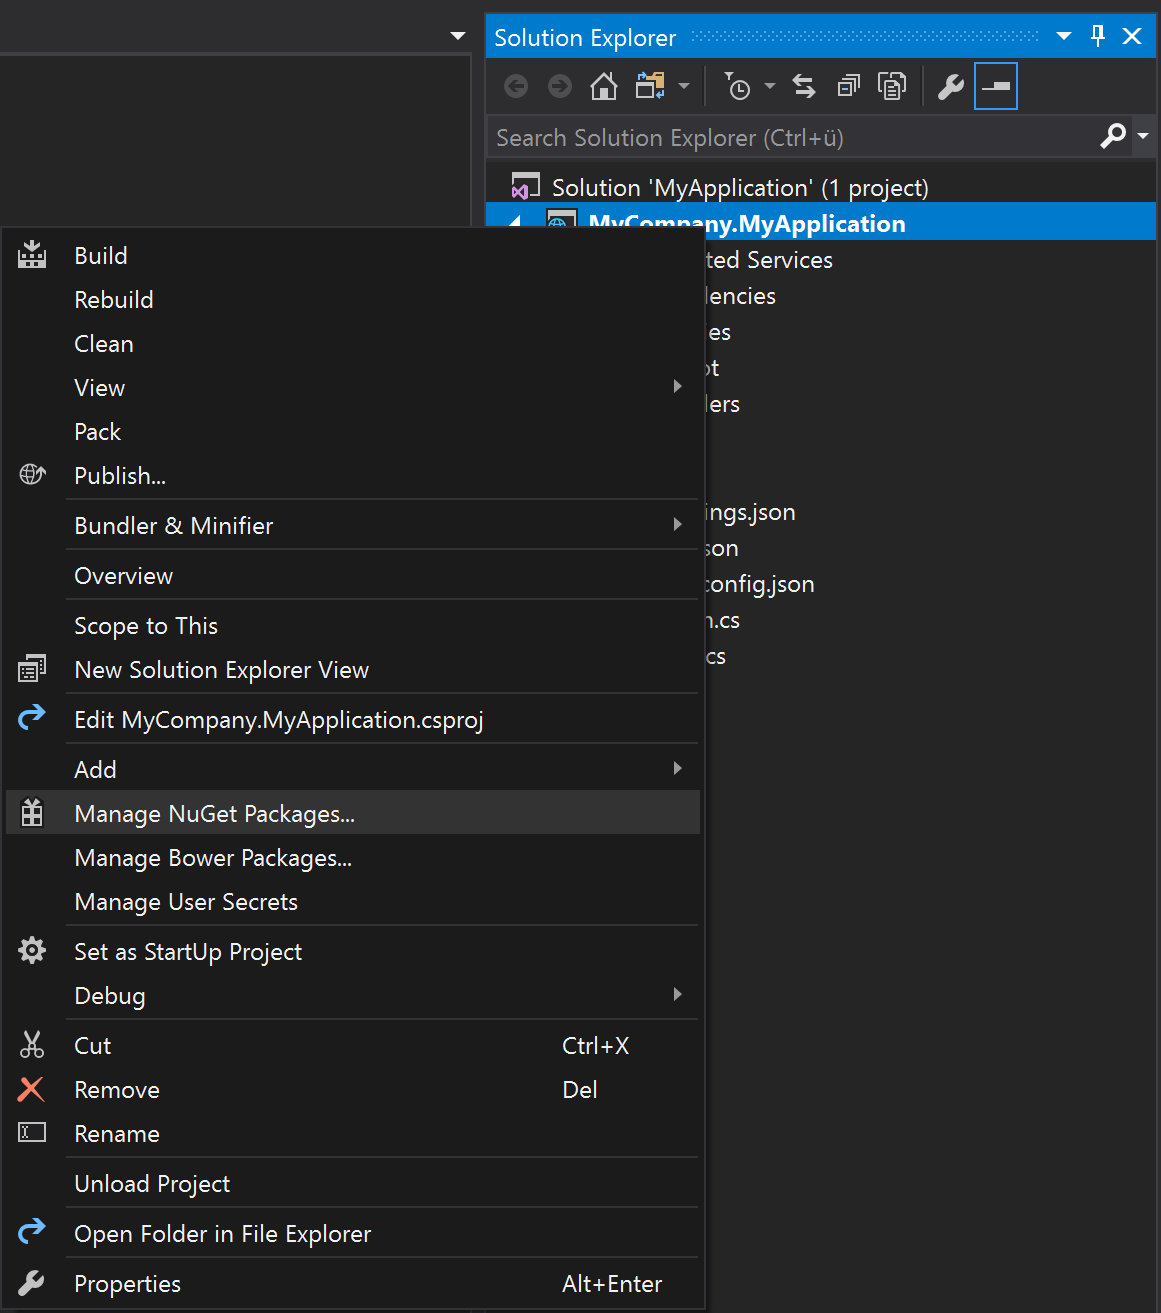Choose Set as StartUp Project
The height and width of the screenshot is (1313, 1161).
[188, 952]
